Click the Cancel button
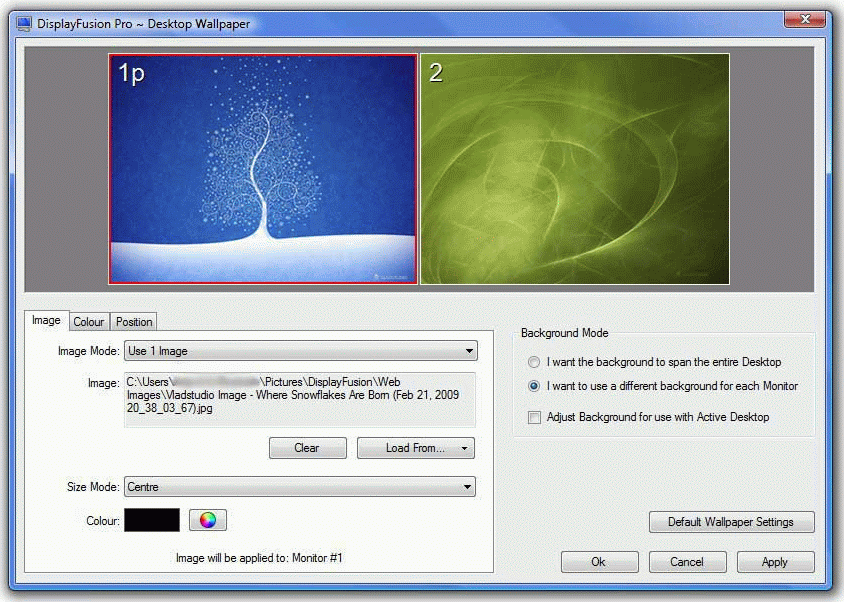844x602 pixels. coord(687,562)
